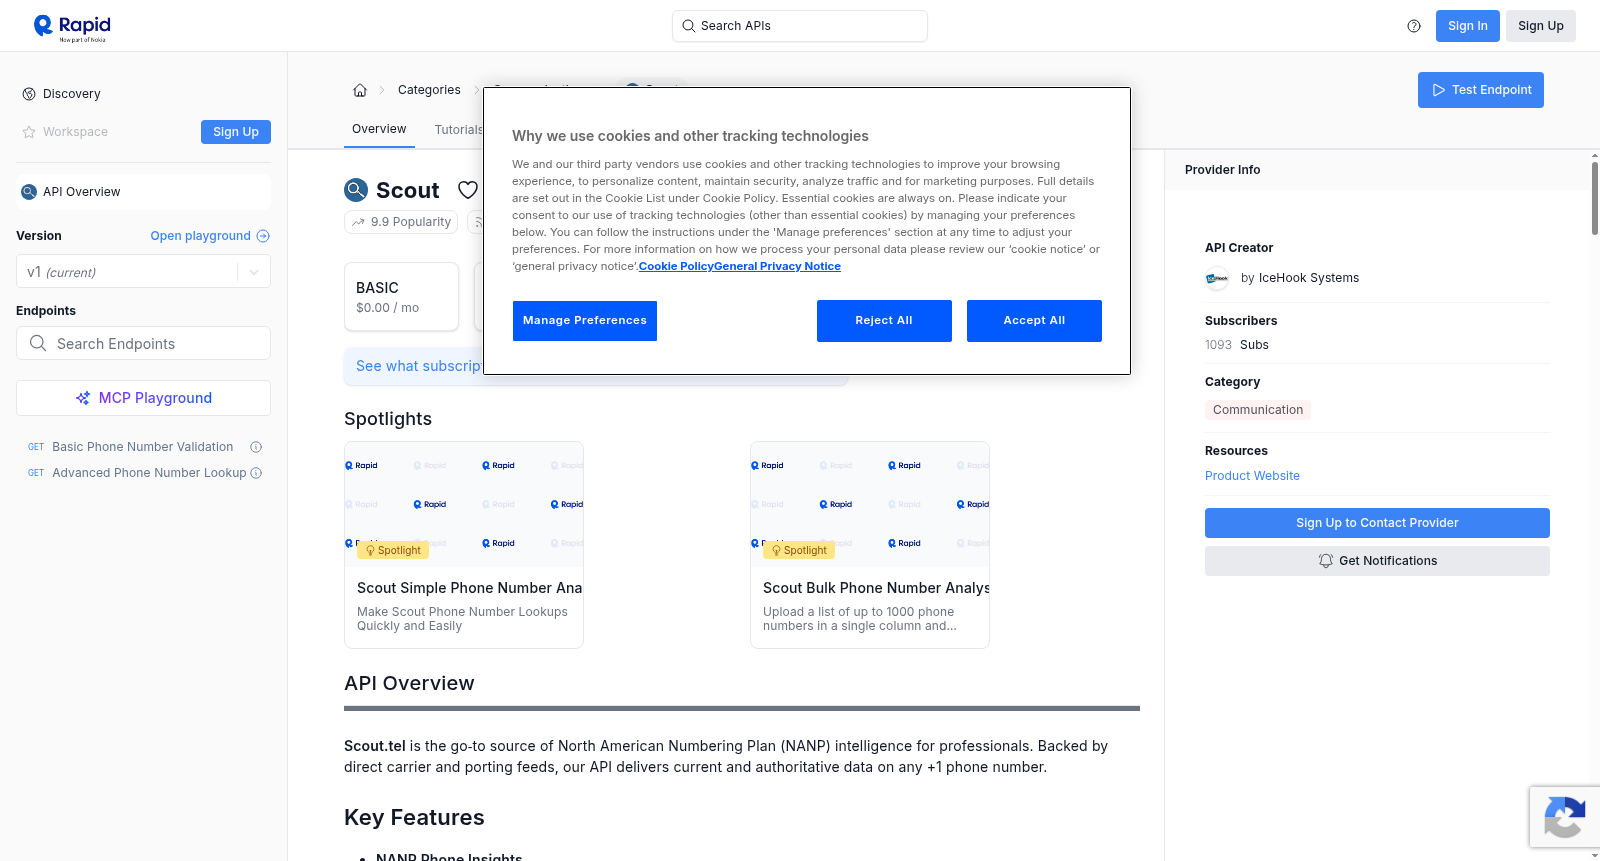Select the BASIC $0.00 plan card

(x=401, y=297)
